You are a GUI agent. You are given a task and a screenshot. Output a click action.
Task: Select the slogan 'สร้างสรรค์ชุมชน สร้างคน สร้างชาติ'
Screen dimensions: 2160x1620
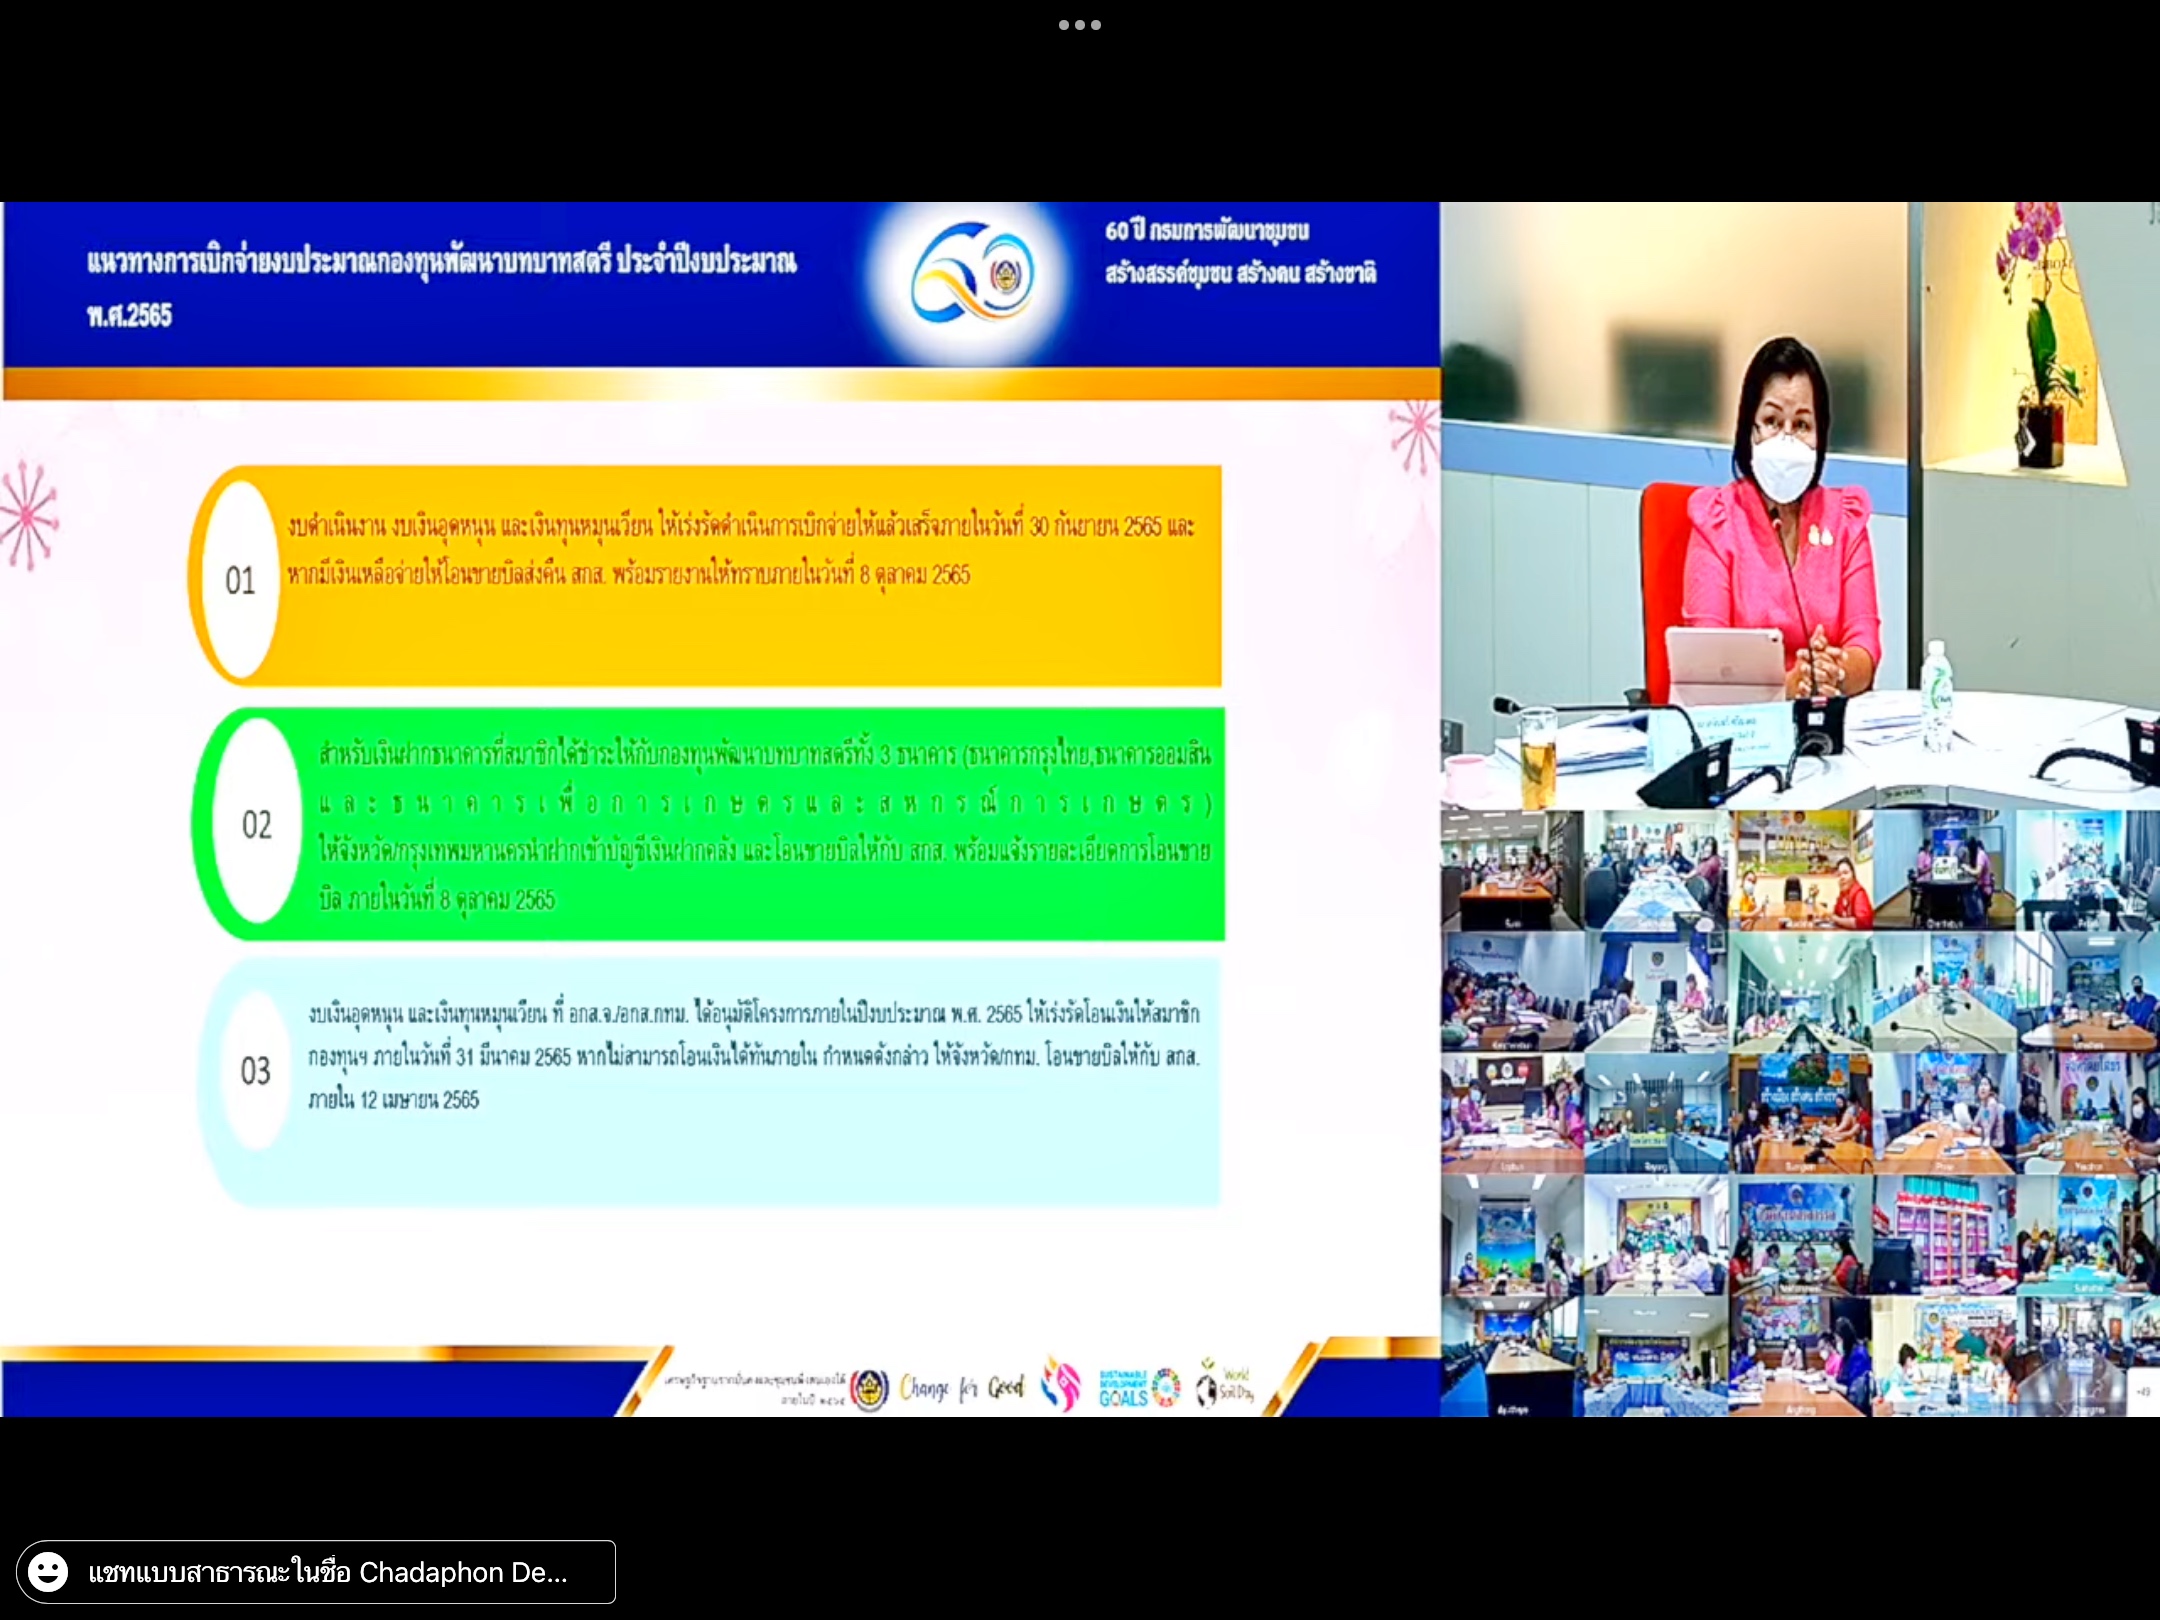(1240, 273)
